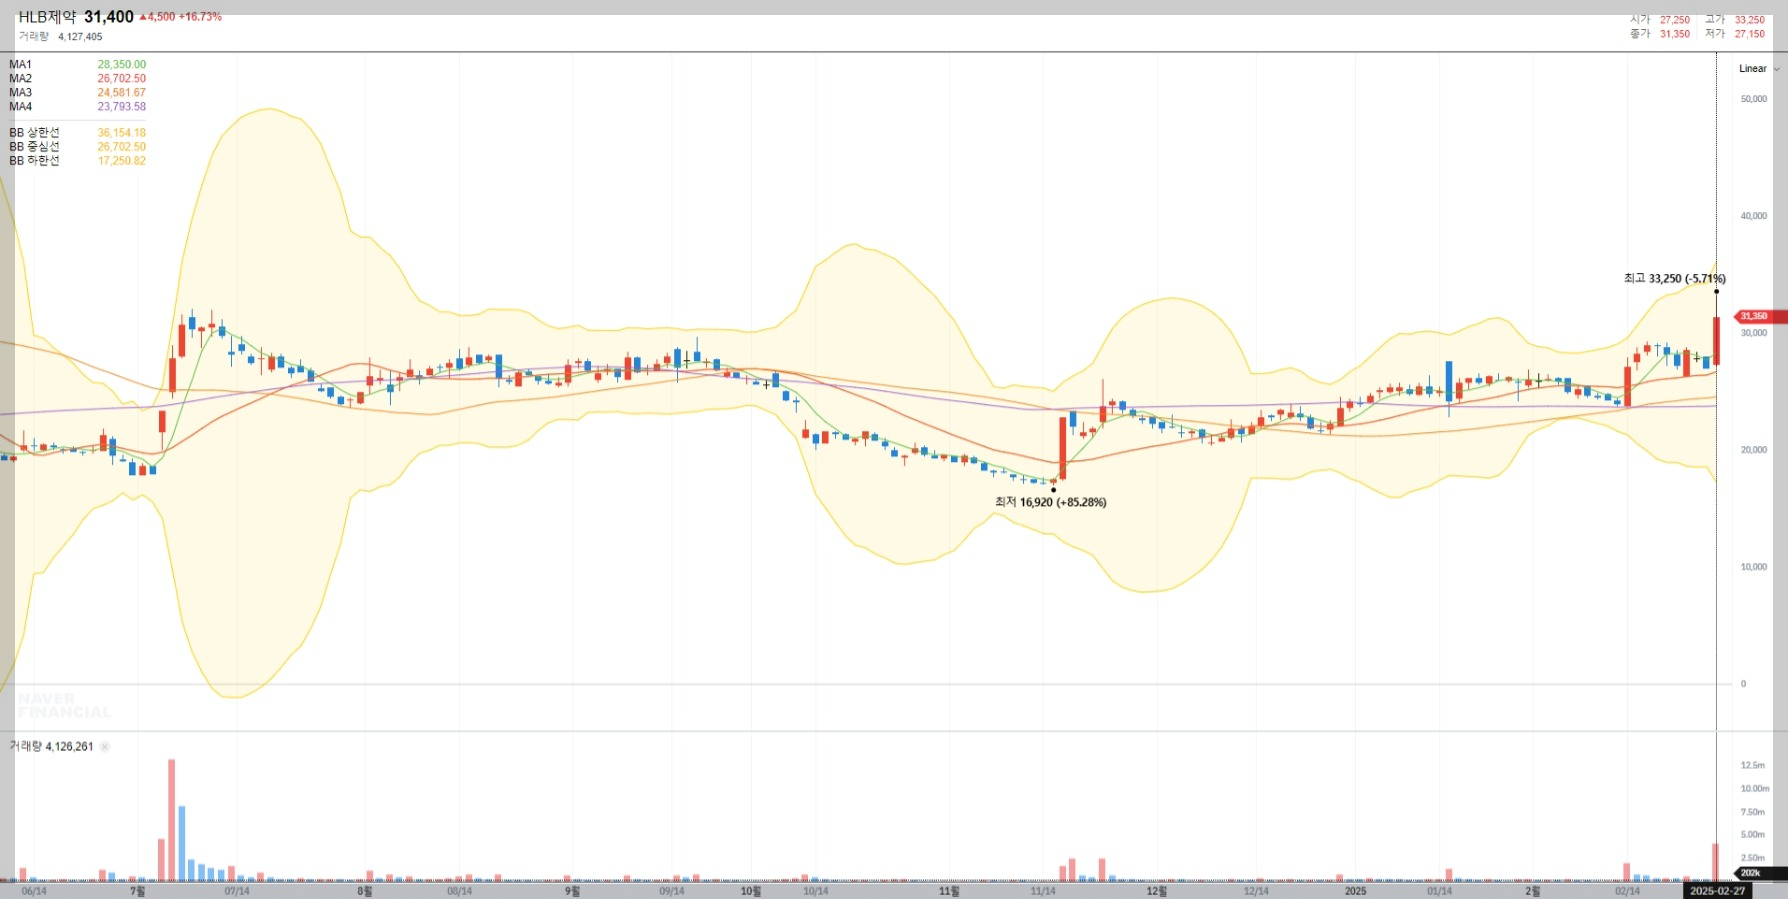Click the 시가 27,250 open price

(x=1660, y=20)
